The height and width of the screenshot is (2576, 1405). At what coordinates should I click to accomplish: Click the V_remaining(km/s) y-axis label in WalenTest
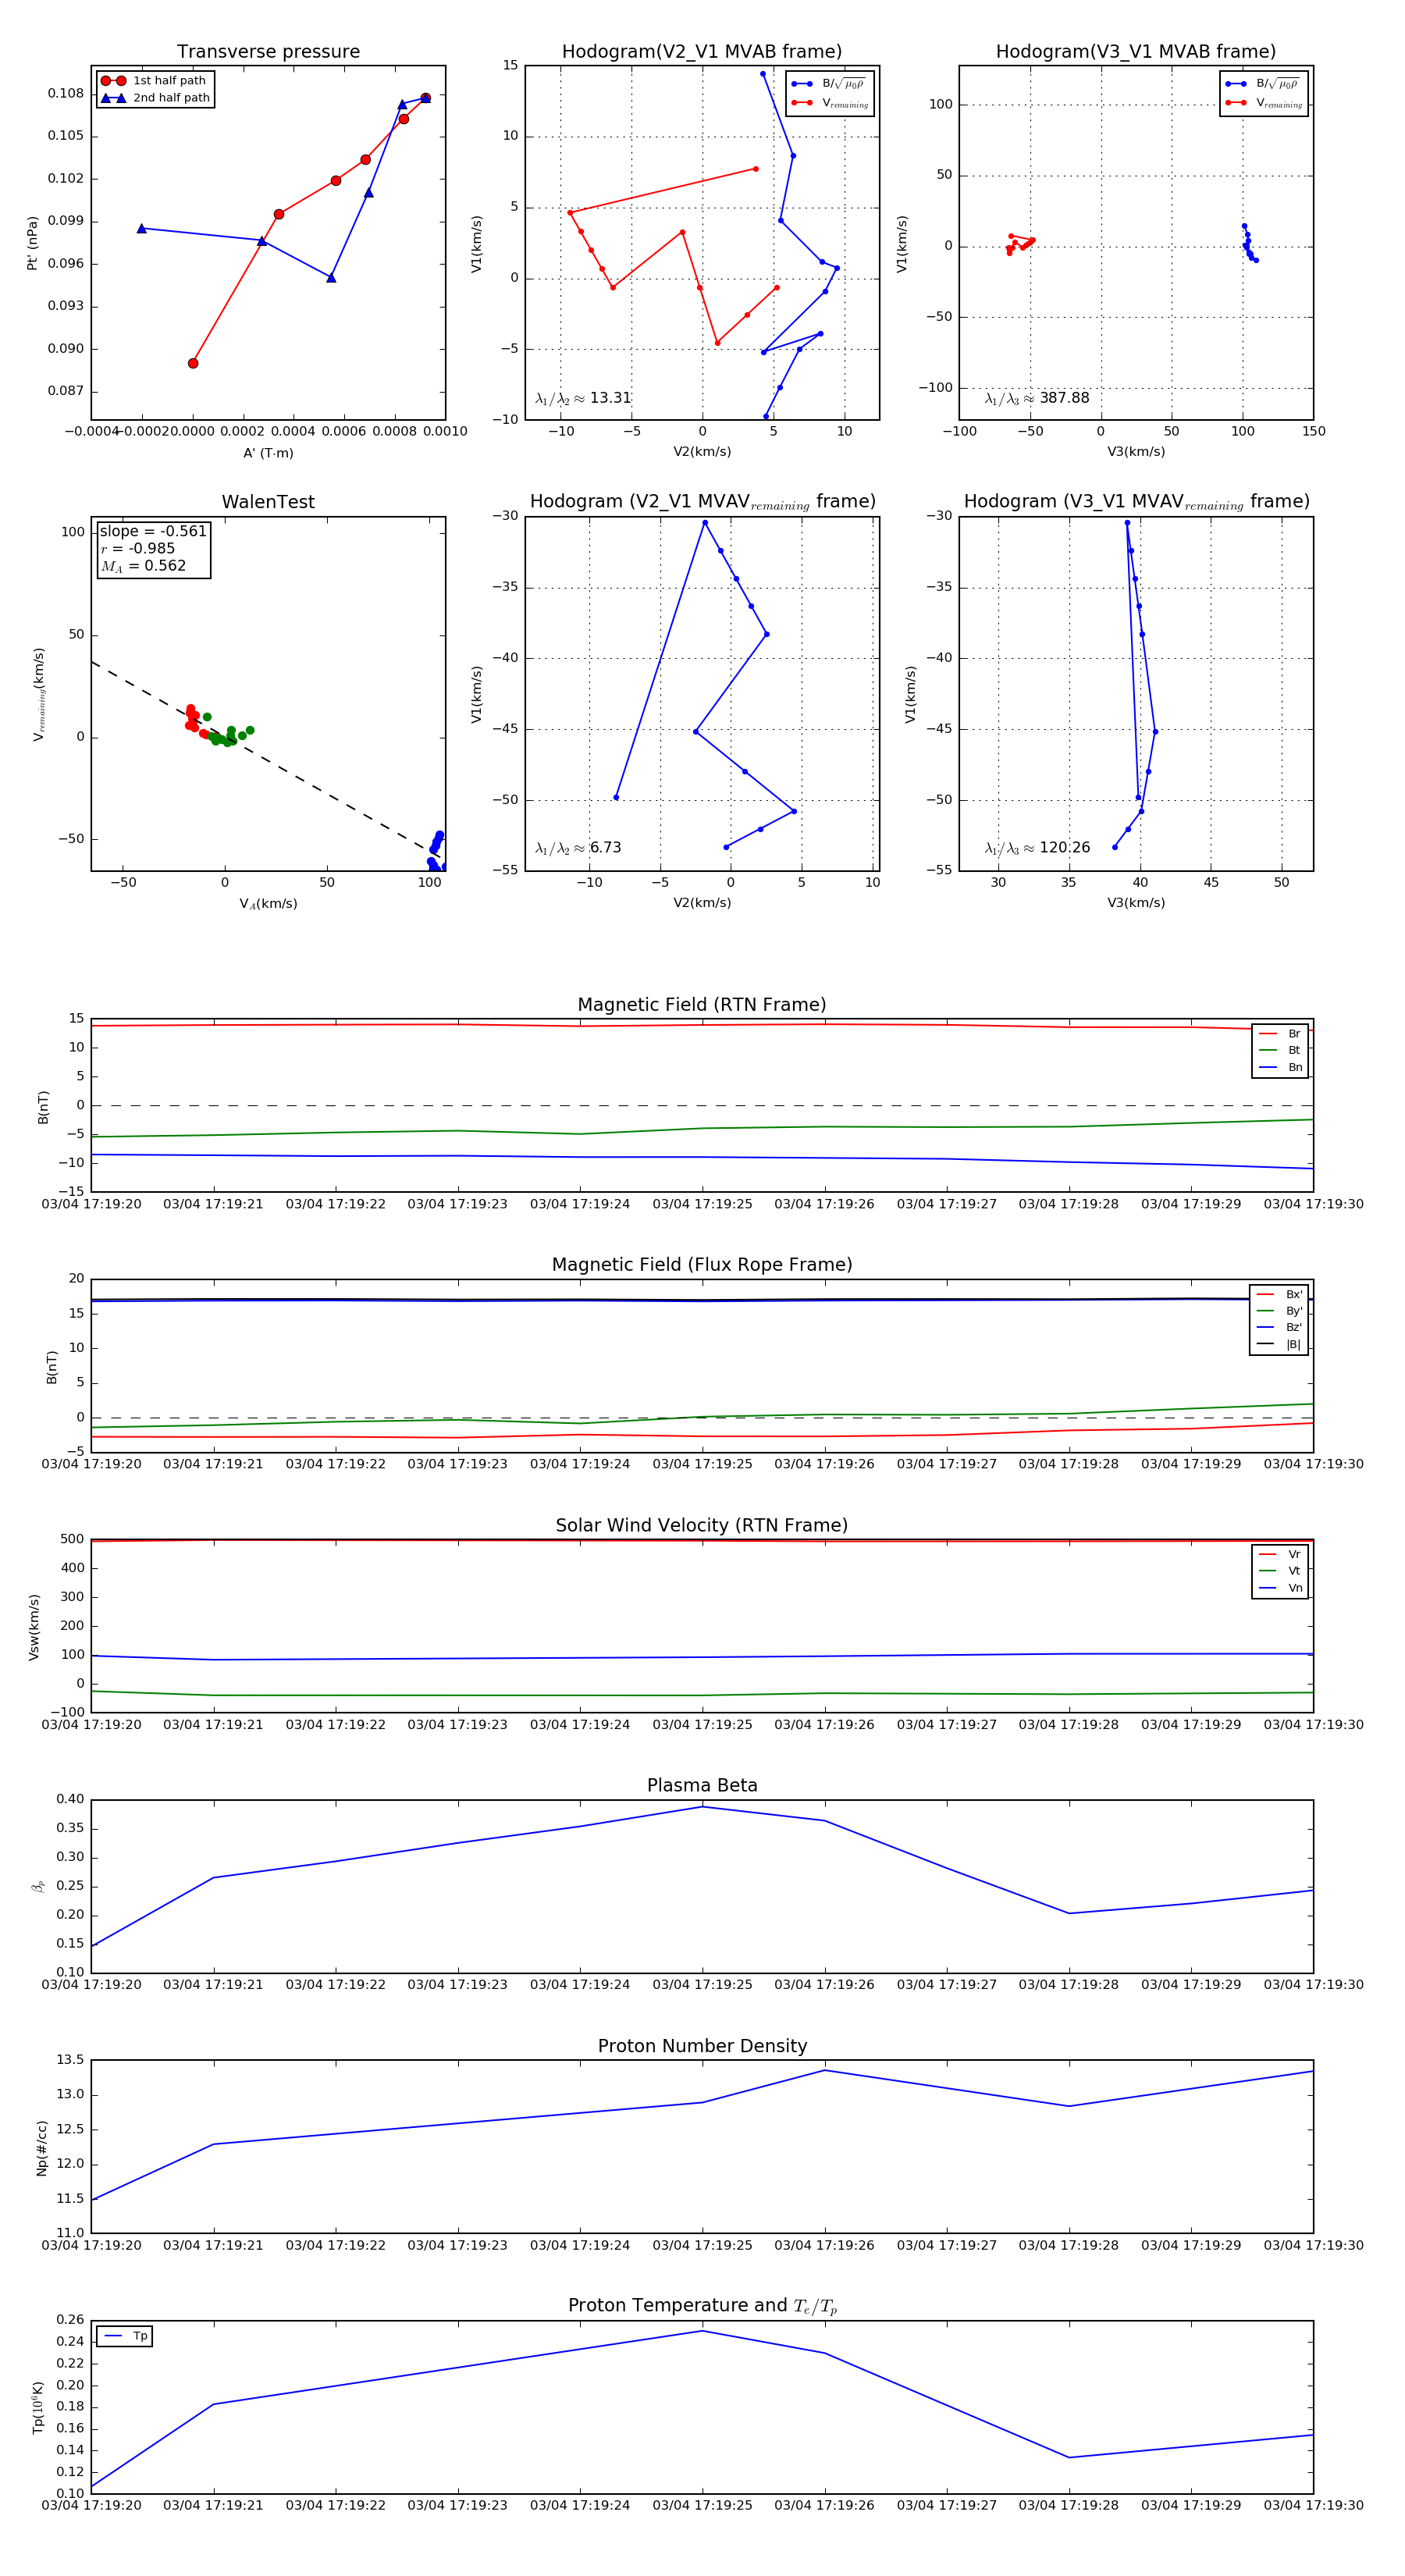38,694
